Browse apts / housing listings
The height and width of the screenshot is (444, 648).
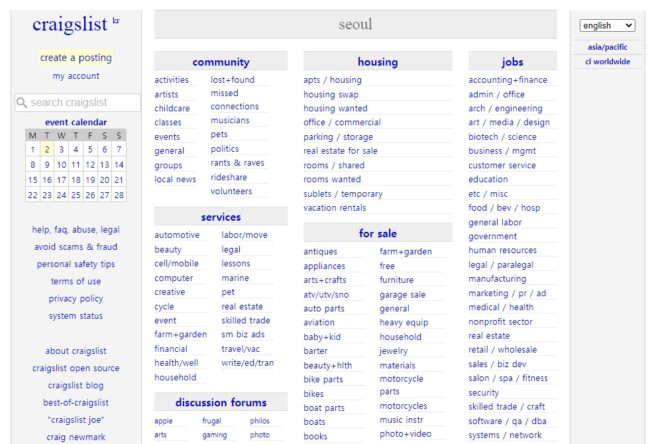click(x=332, y=80)
